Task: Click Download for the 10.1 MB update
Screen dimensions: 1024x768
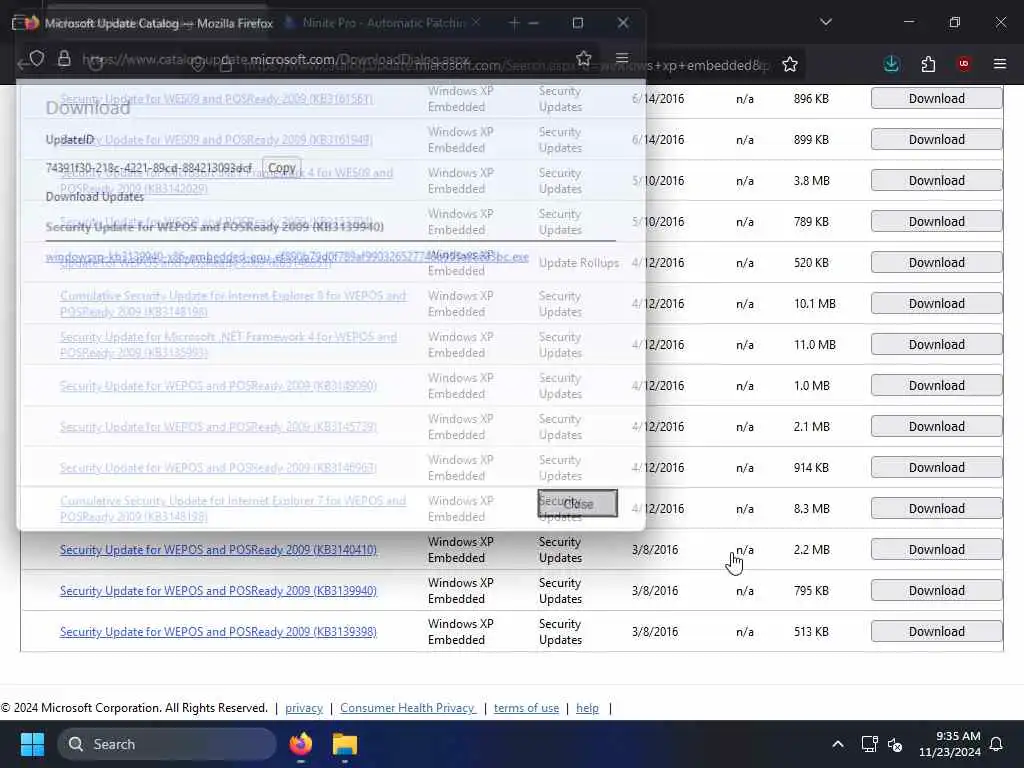Action: [936, 304]
